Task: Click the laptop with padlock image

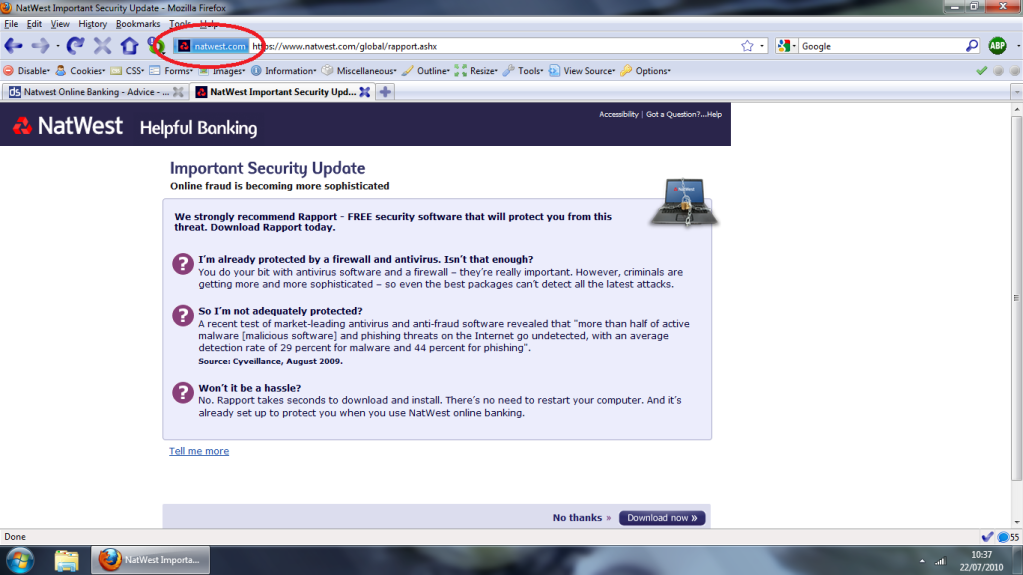Action: click(x=684, y=202)
